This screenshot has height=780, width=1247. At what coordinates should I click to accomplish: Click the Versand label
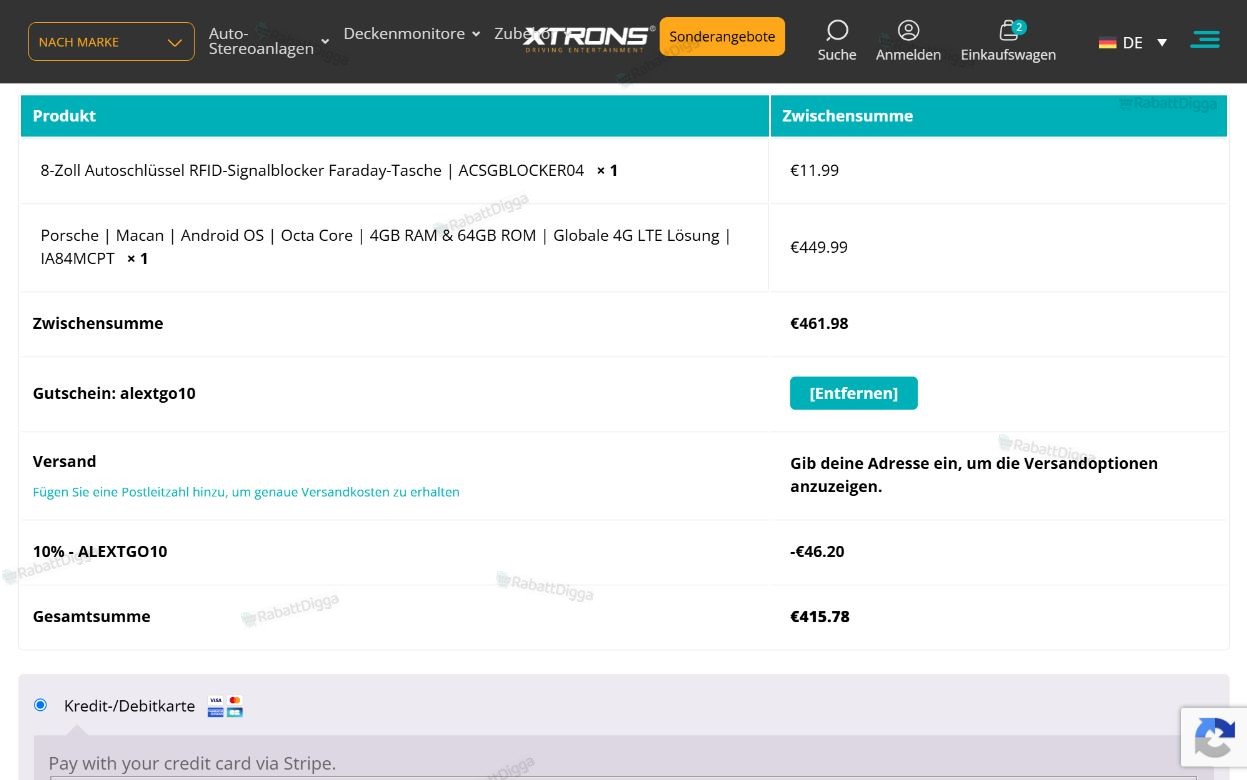point(64,461)
